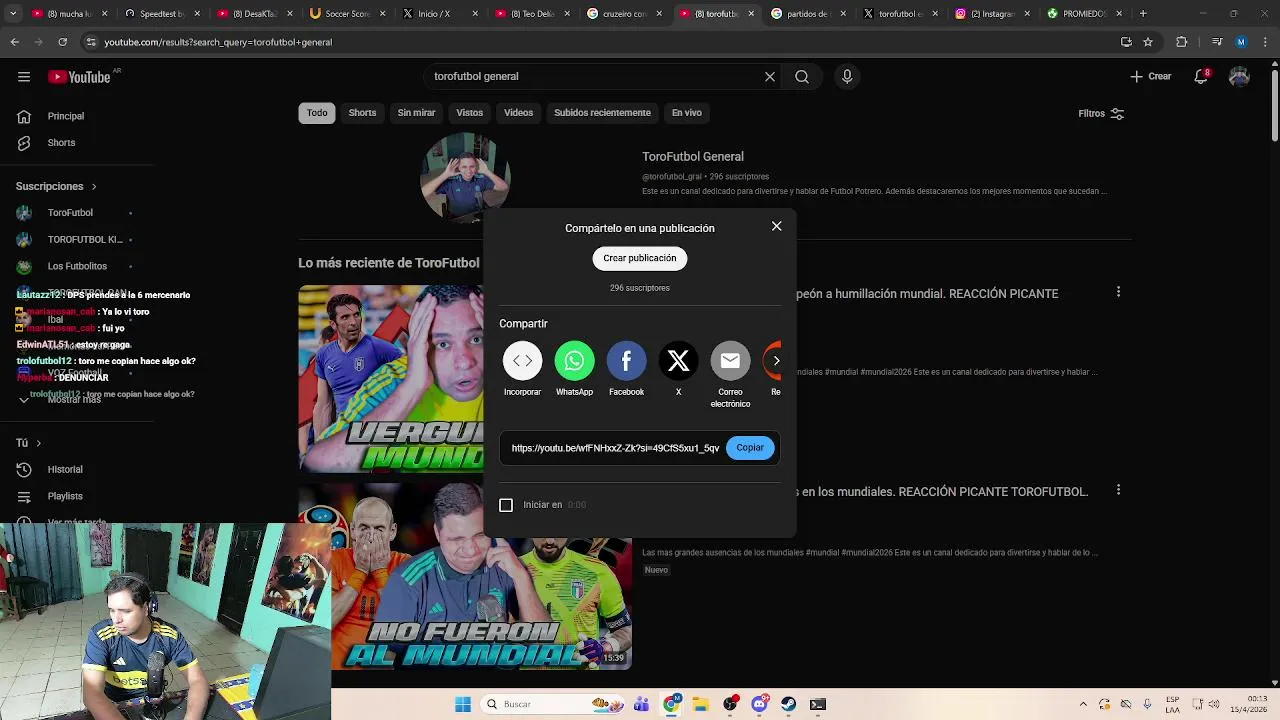Open options for the humillación mundial video
This screenshot has width=1280, height=720.
coord(1118,292)
